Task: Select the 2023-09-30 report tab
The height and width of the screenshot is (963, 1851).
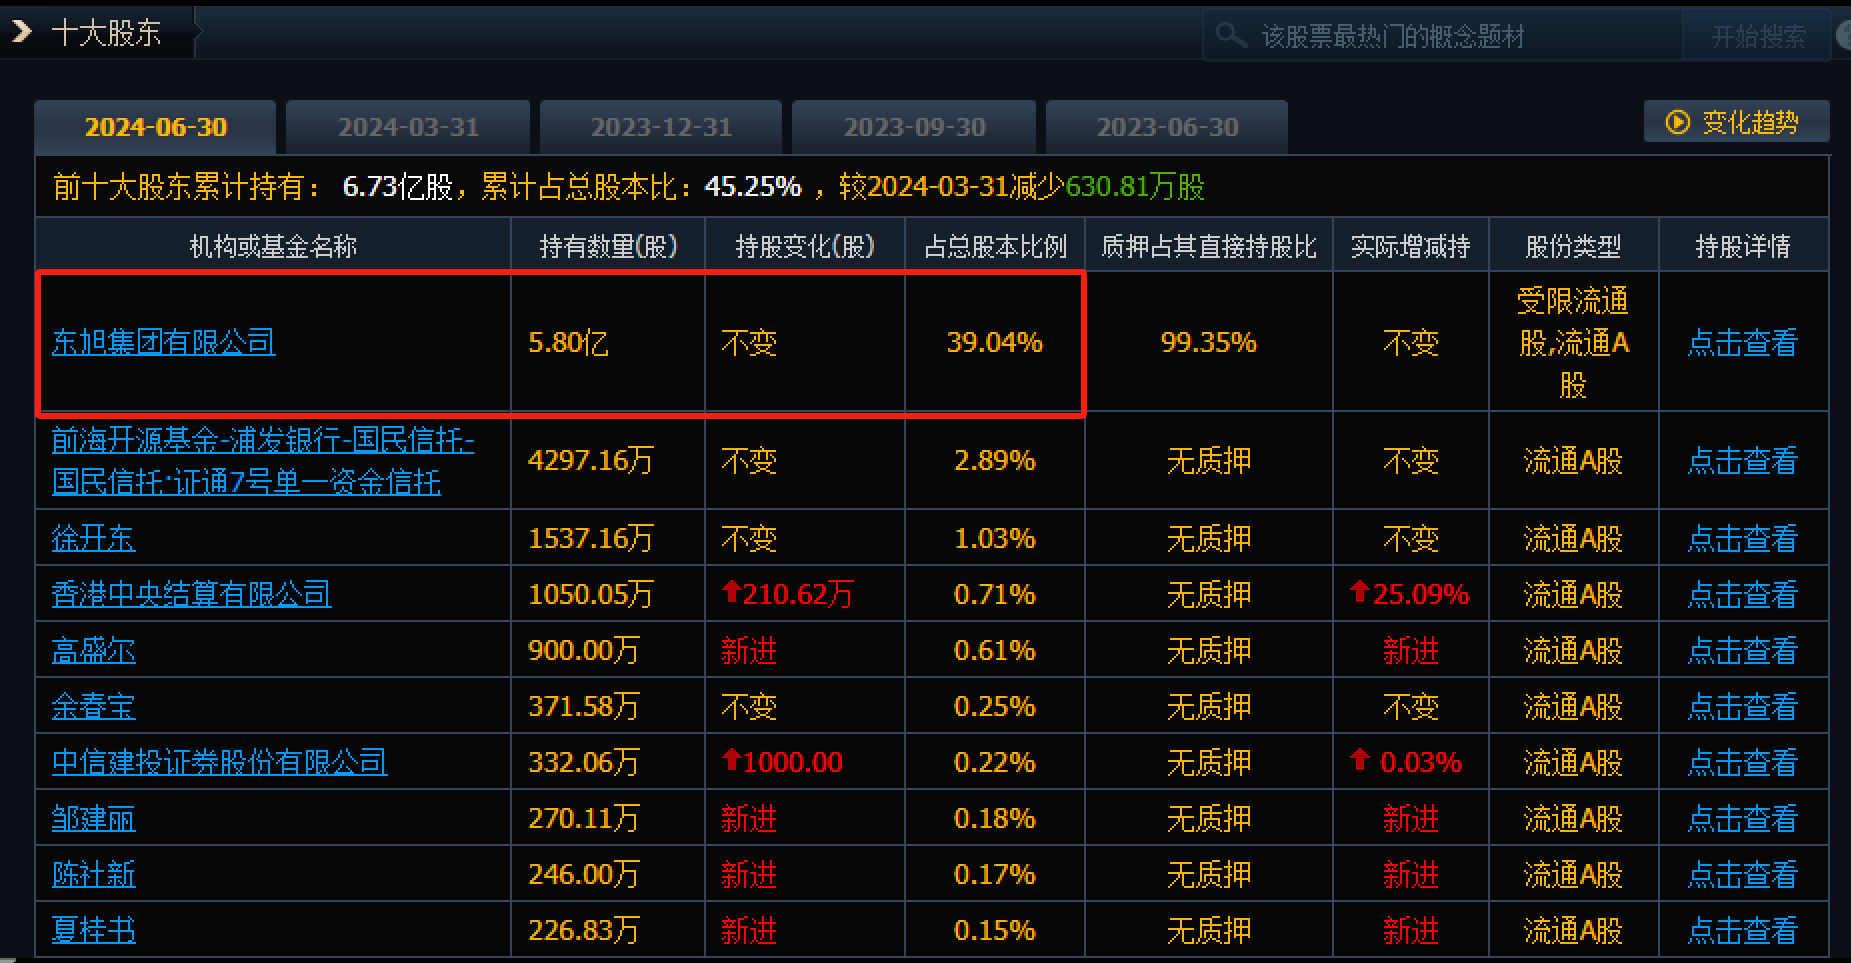Action: pyautogui.click(x=914, y=127)
